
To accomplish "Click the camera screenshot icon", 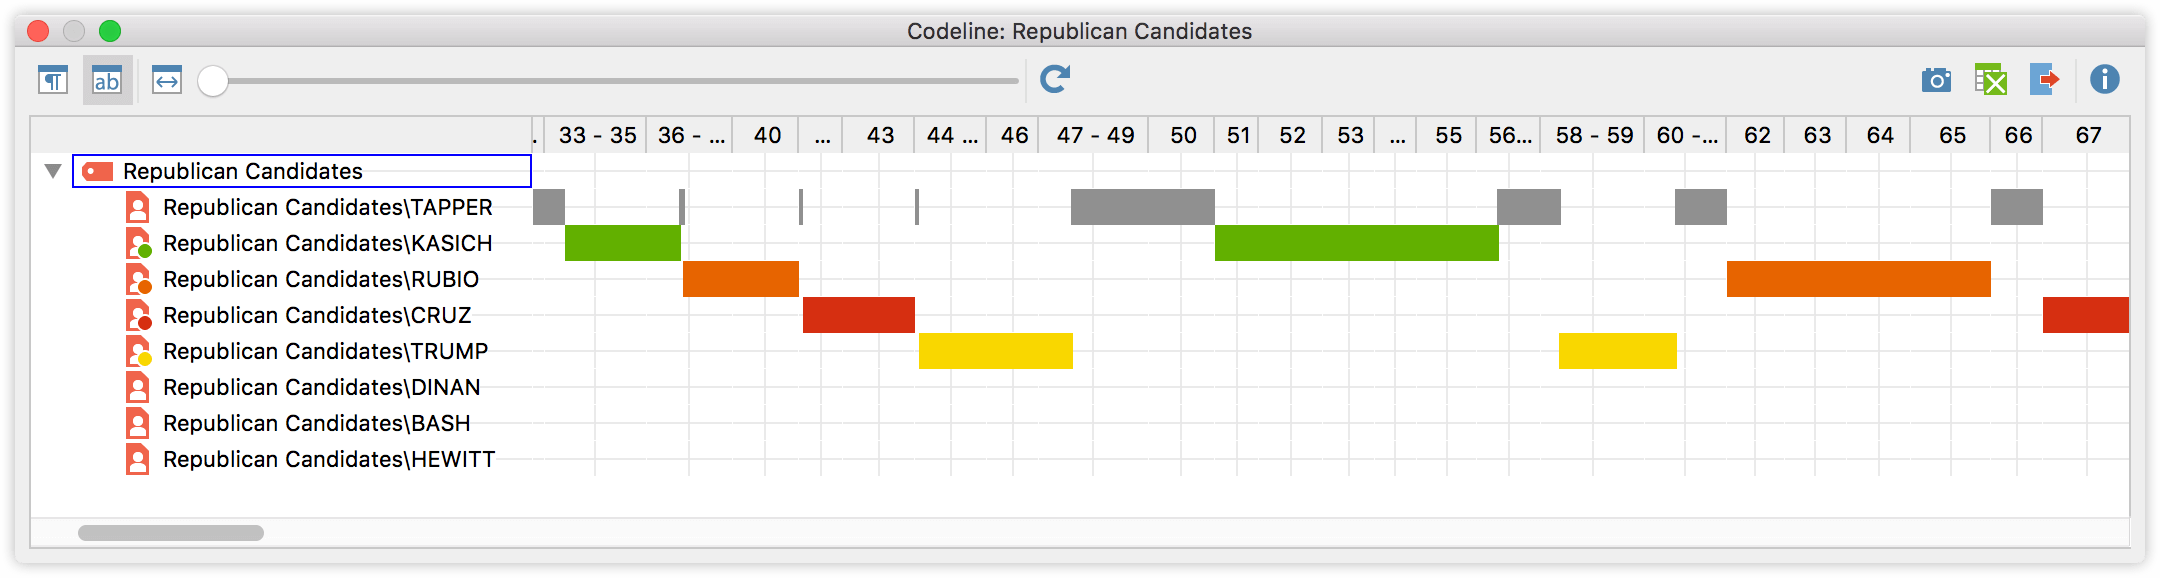I will click(1936, 80).
